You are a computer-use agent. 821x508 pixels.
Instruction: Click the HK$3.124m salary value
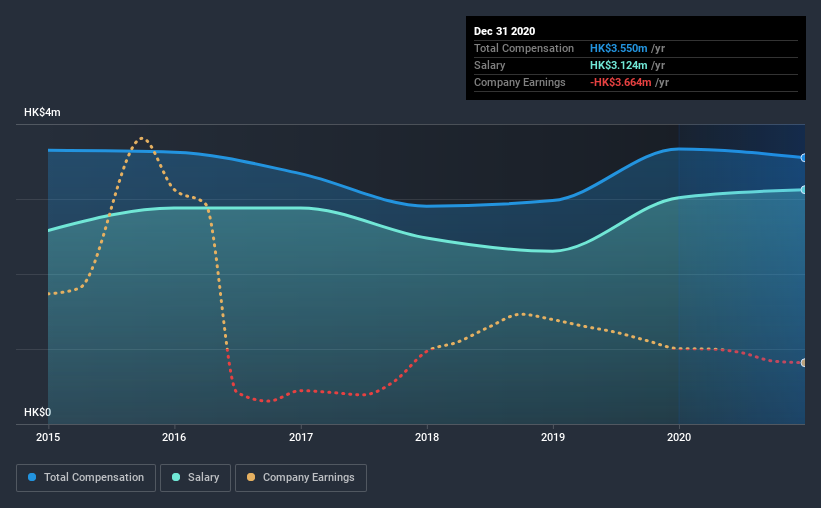coord(618,65)
